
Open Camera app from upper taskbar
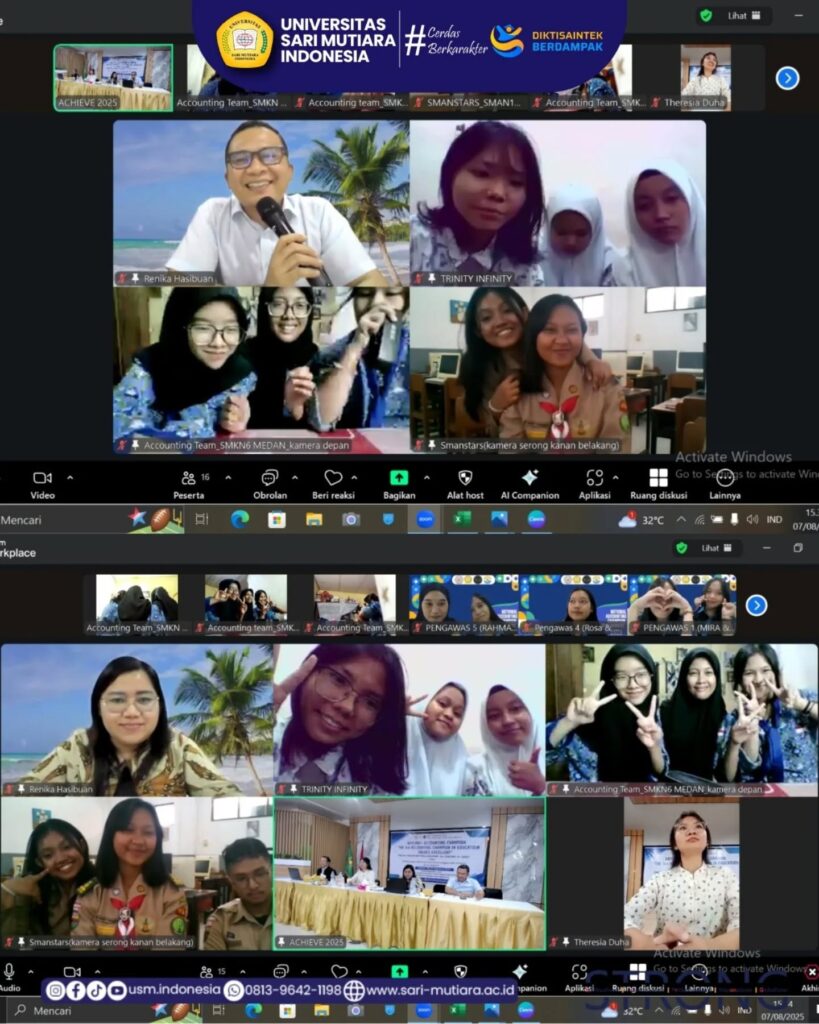click(351, 519)
